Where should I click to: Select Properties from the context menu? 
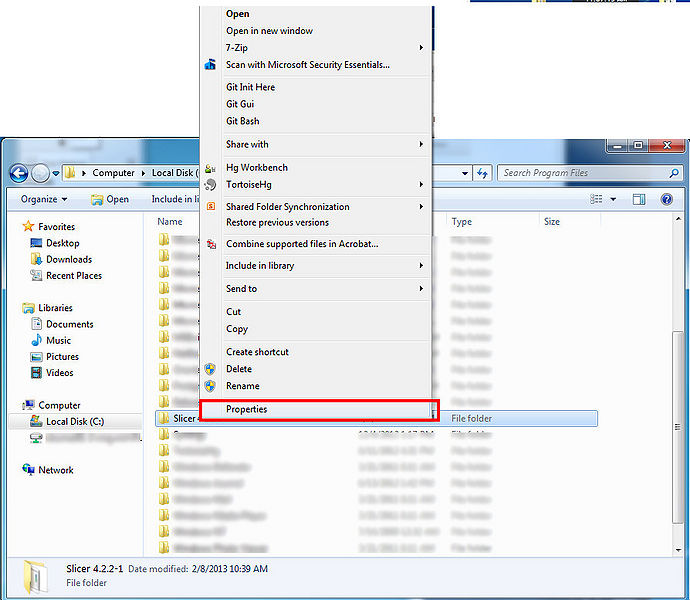246,409
